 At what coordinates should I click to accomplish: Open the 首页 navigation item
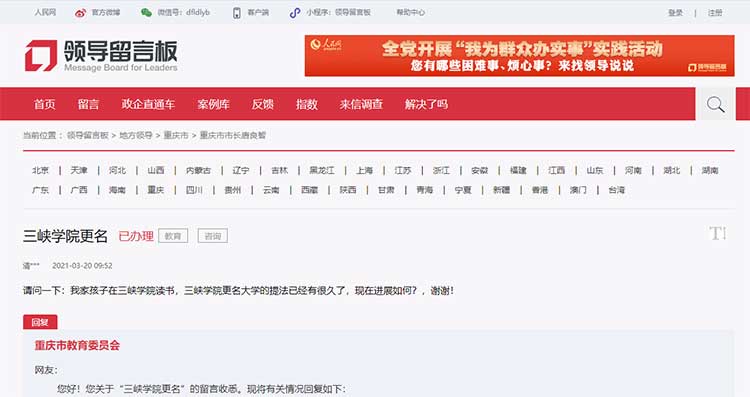[44, 104]
